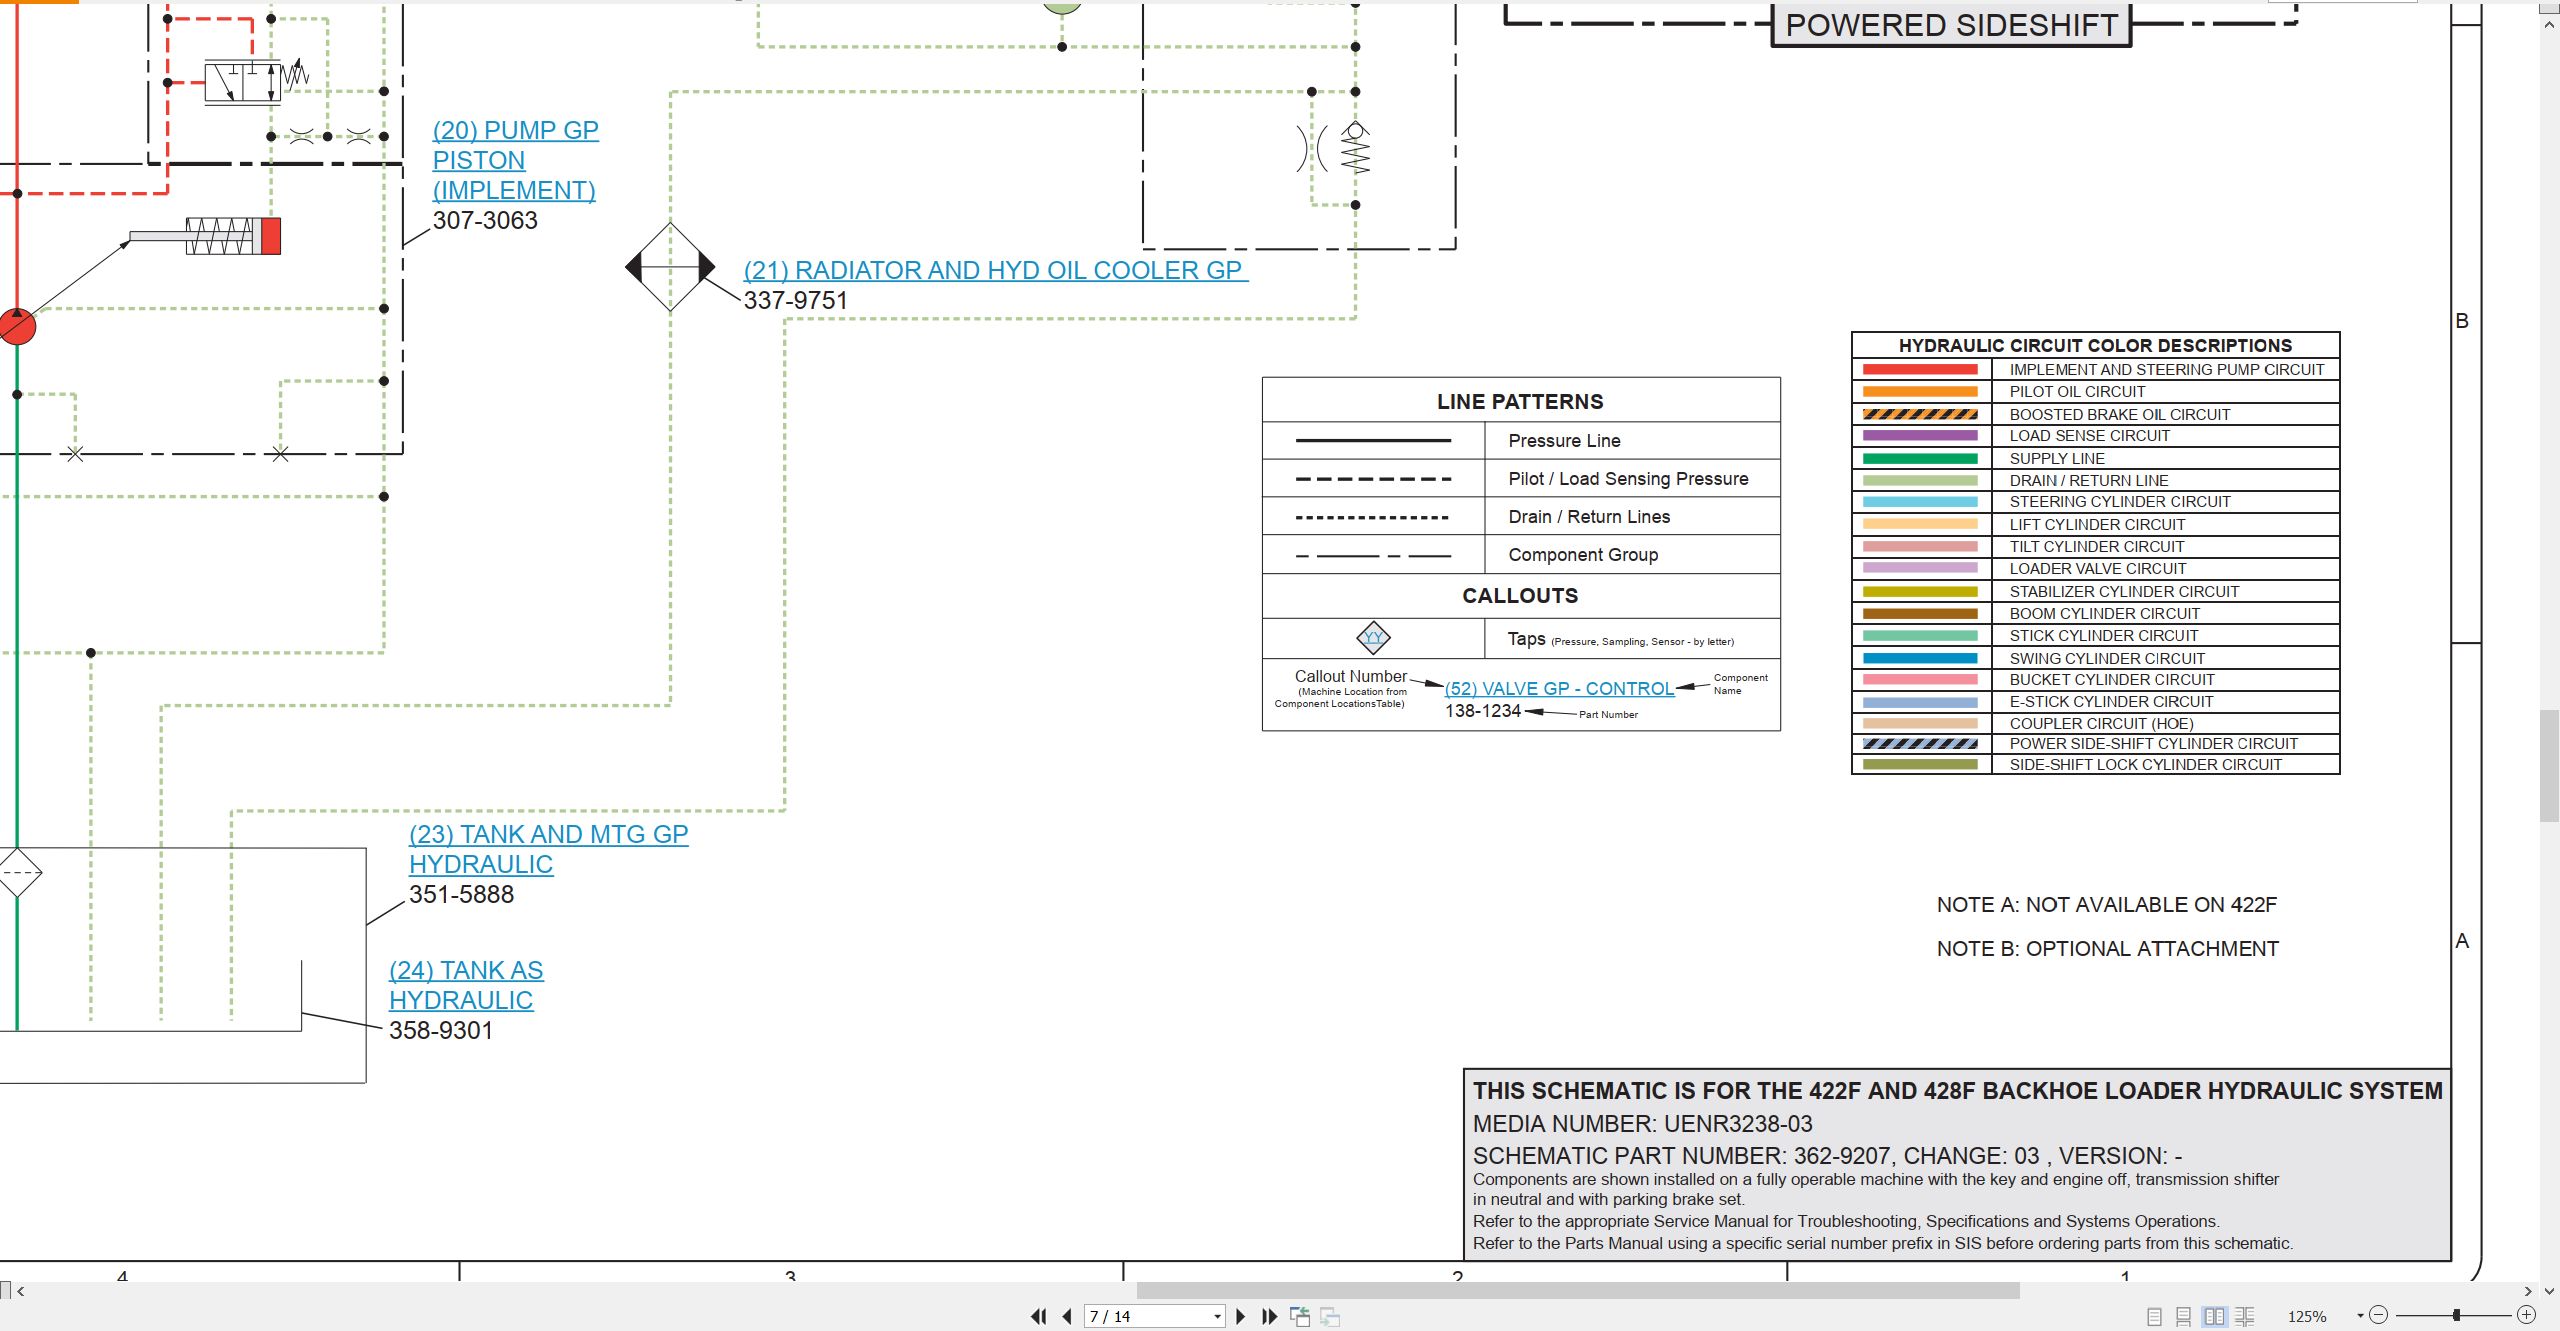The width and height of the screenshot is (2560, 1331).
Task: Go to the previous page
Action: pos(1067,1316)
